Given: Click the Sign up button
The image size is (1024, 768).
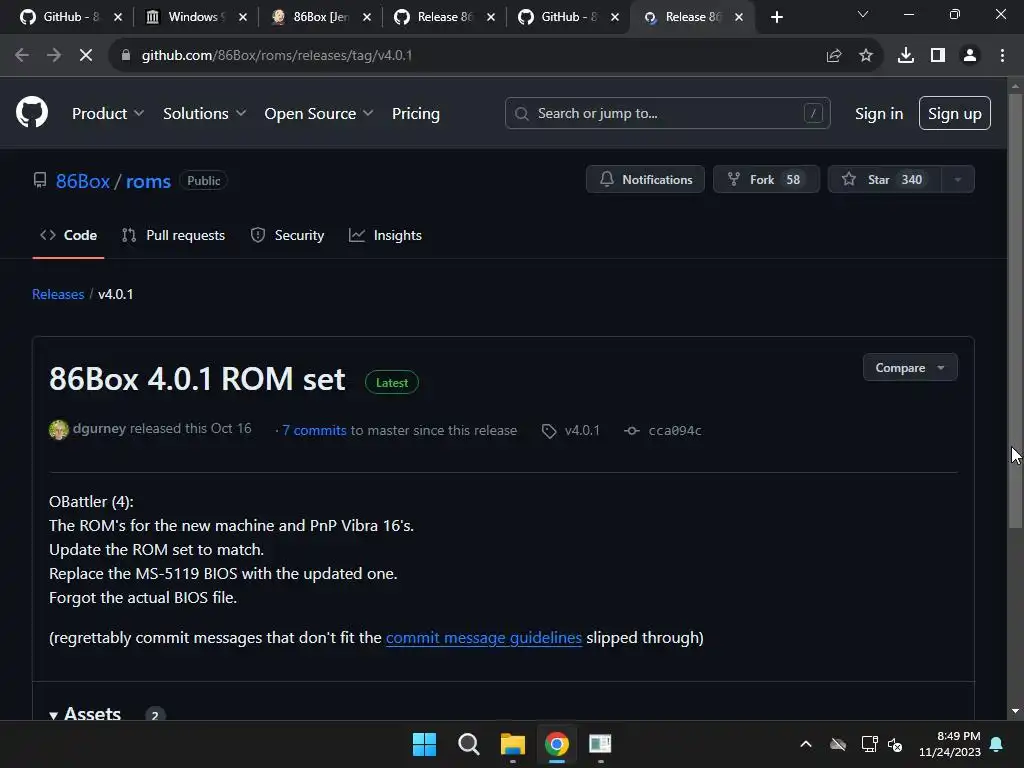Looking at the screenshot, I should 954,113.
